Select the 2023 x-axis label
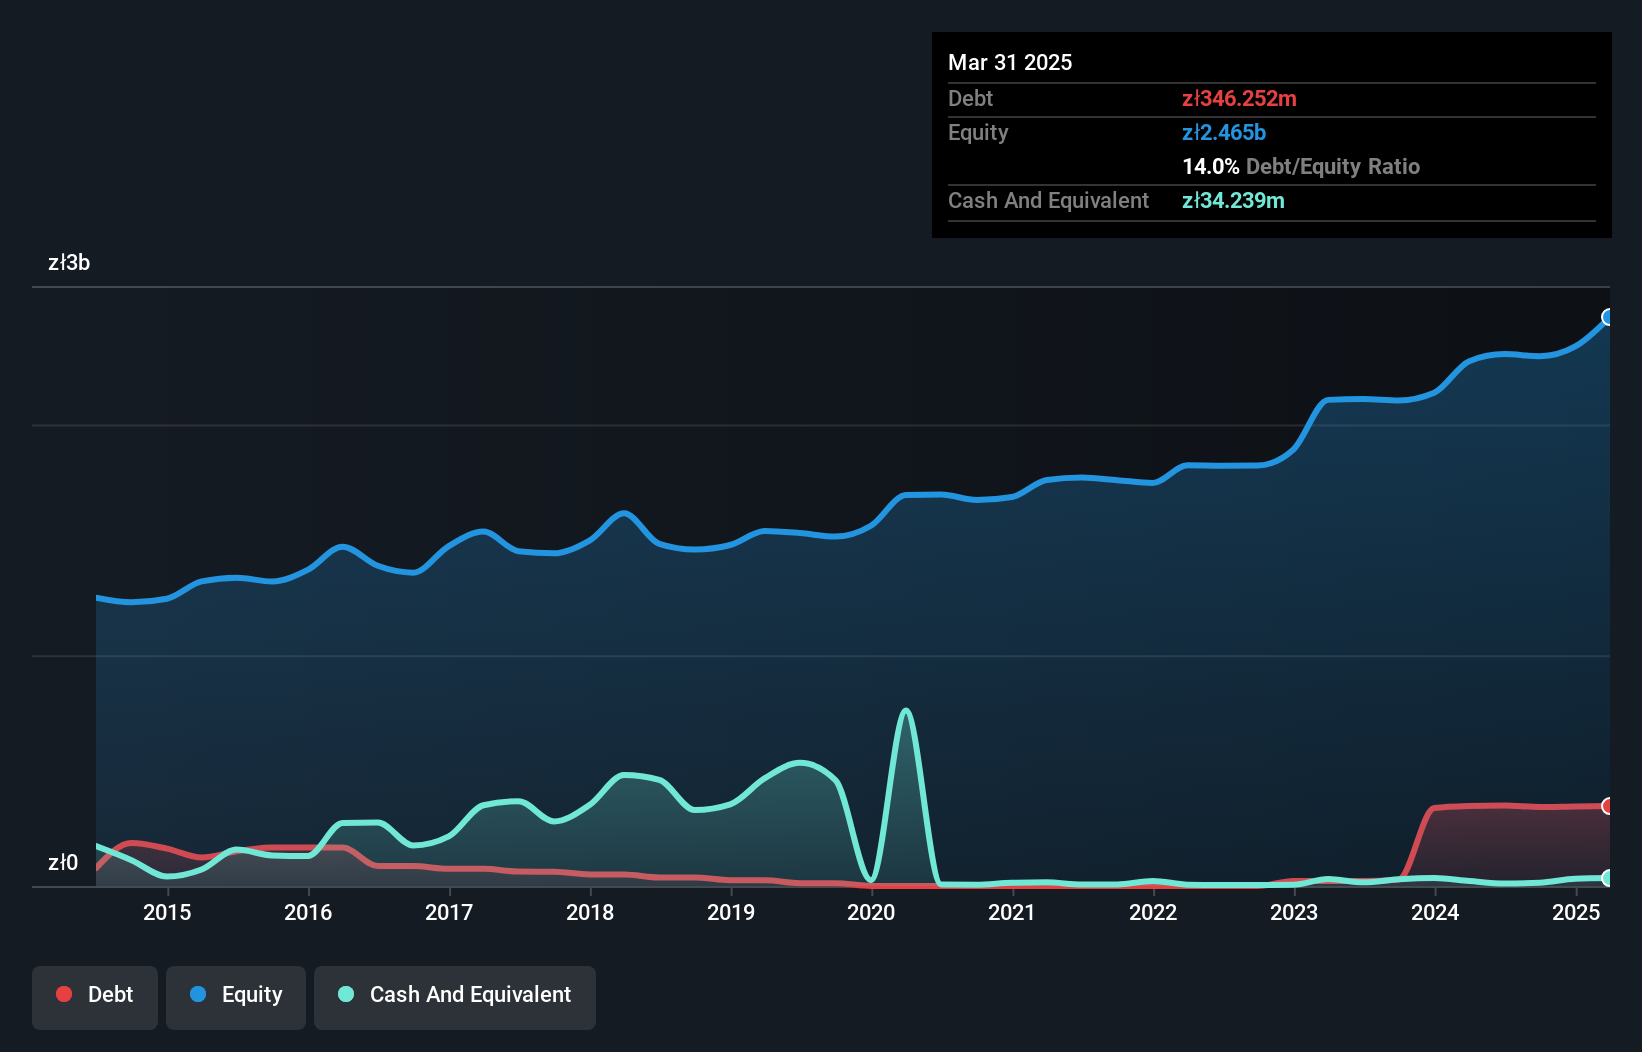Screen dimensions: 1642x1052 coord(1294,912)
